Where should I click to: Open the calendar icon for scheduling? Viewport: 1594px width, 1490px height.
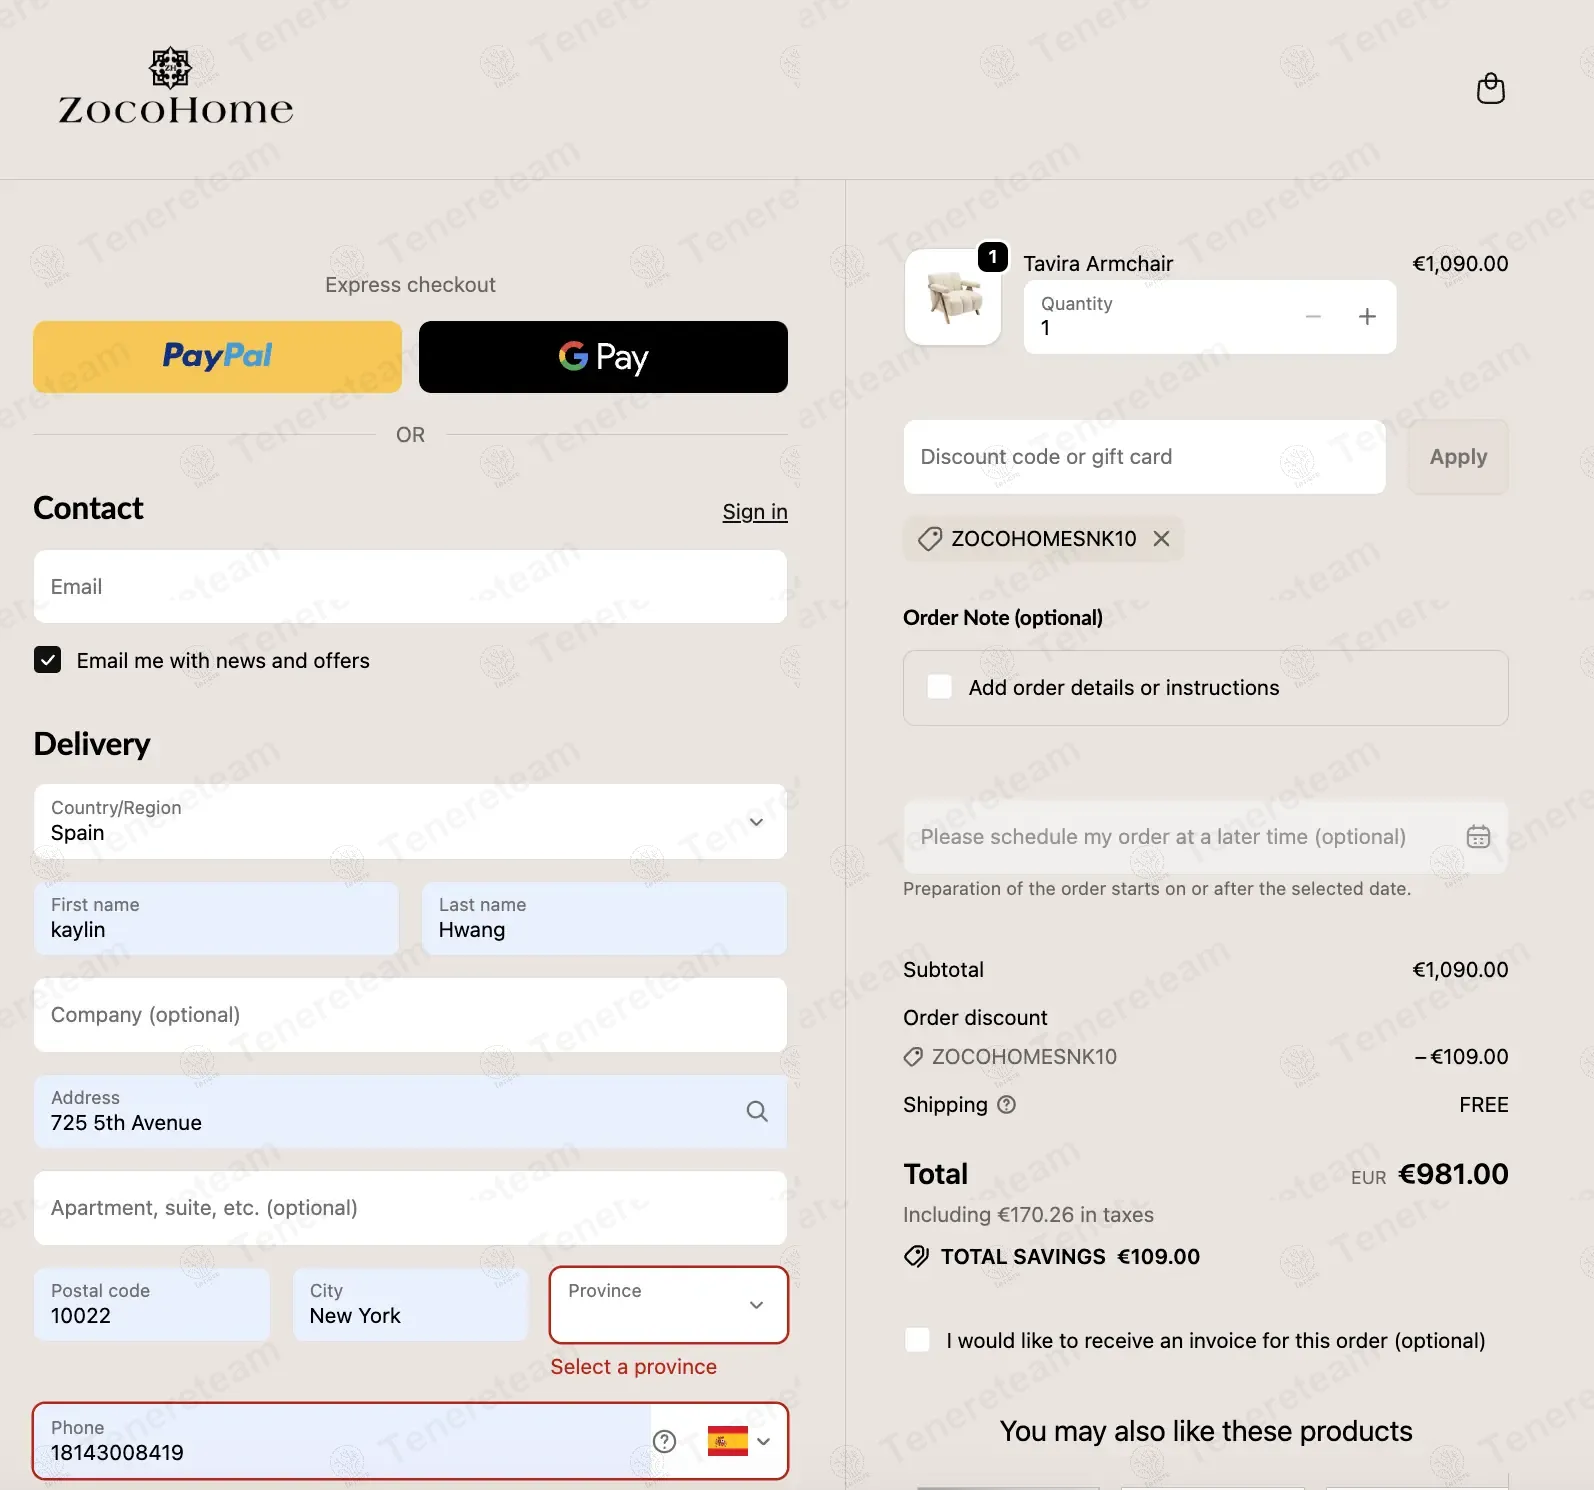pos(1478,837)
